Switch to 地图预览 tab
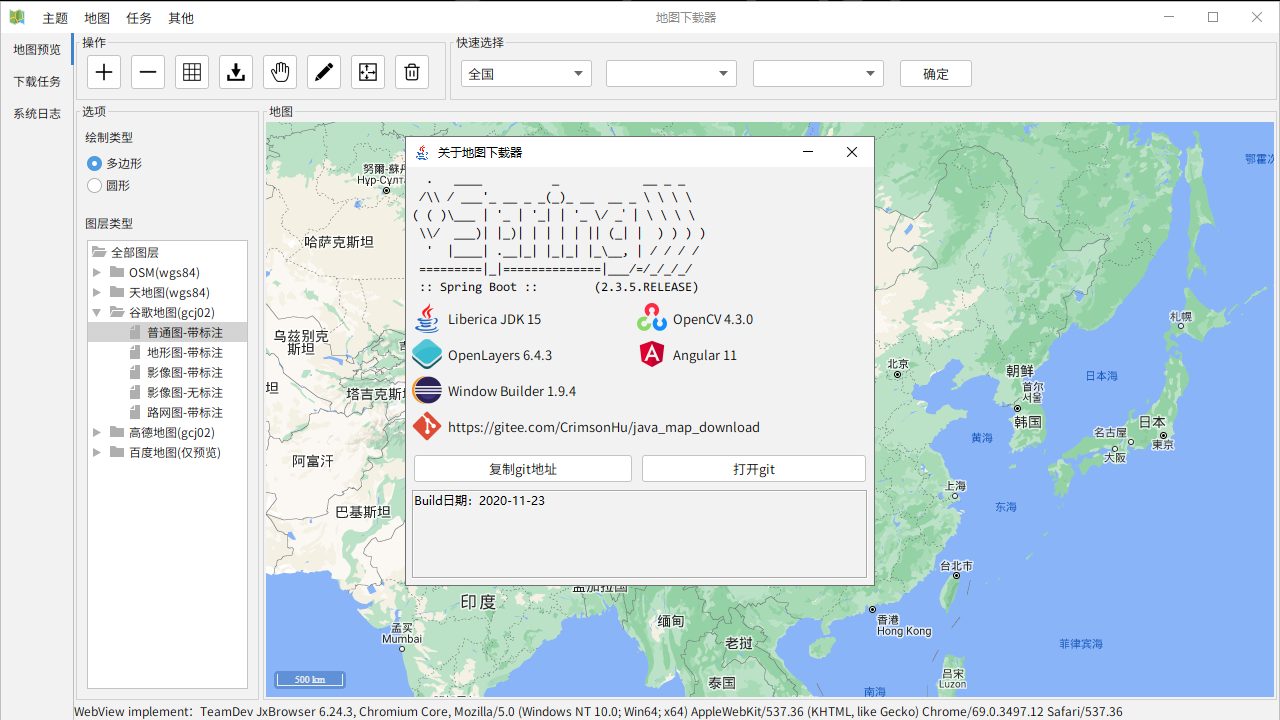 pyautogui.click(x=37, y=49)
